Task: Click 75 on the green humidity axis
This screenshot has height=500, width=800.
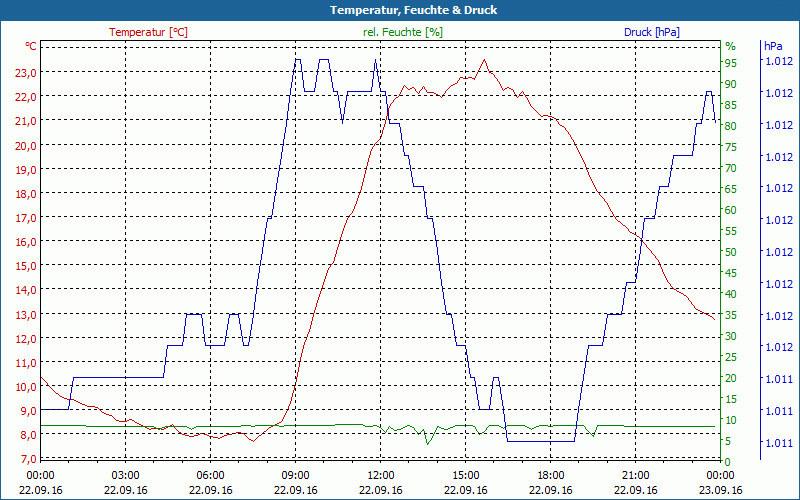Action: 731,147
